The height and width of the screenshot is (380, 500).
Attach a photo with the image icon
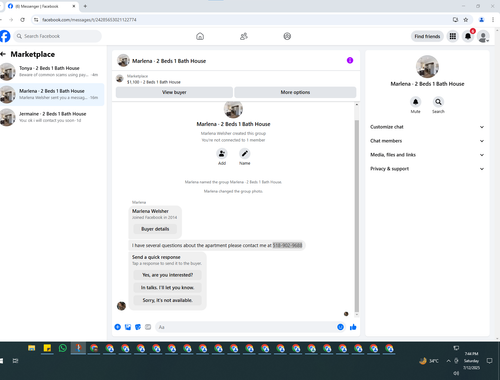pyautogui.click(x=128, y=327)
